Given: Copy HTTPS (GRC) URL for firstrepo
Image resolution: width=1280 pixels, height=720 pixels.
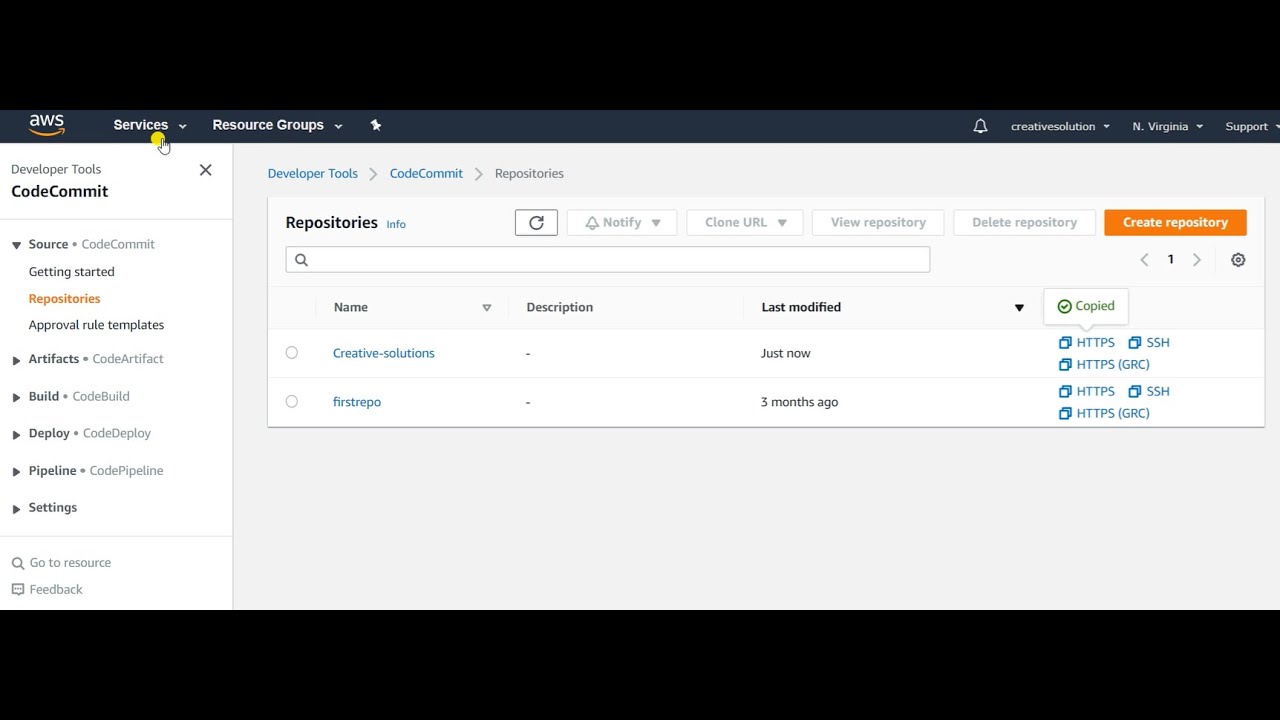Looking at the screenshot, I should pos(1105,413).
